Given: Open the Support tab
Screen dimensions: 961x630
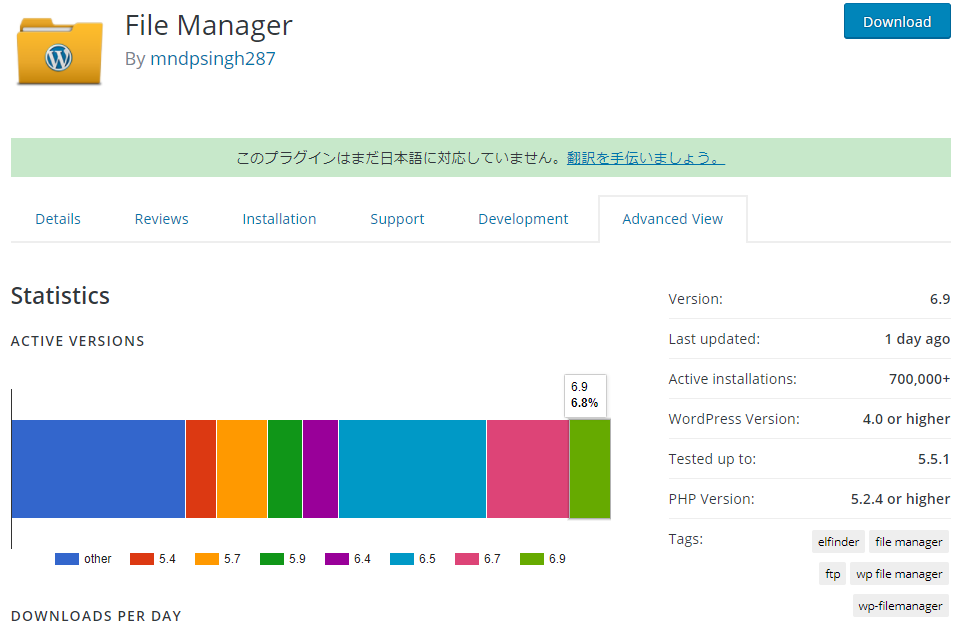Looking at the screenshot, I should [x=397, y=219].
